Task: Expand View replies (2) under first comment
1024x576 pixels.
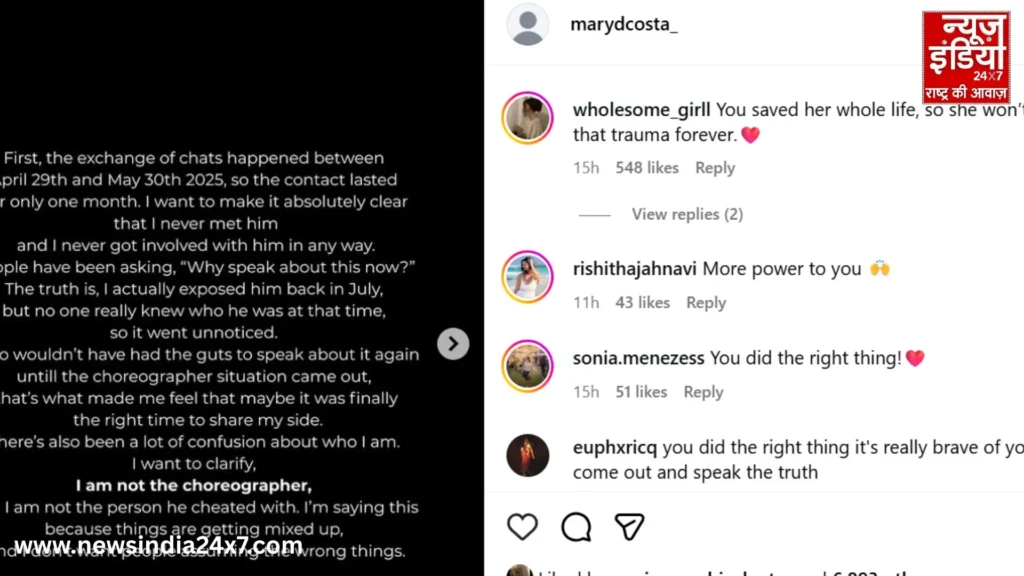Action: tap(687, 214)
